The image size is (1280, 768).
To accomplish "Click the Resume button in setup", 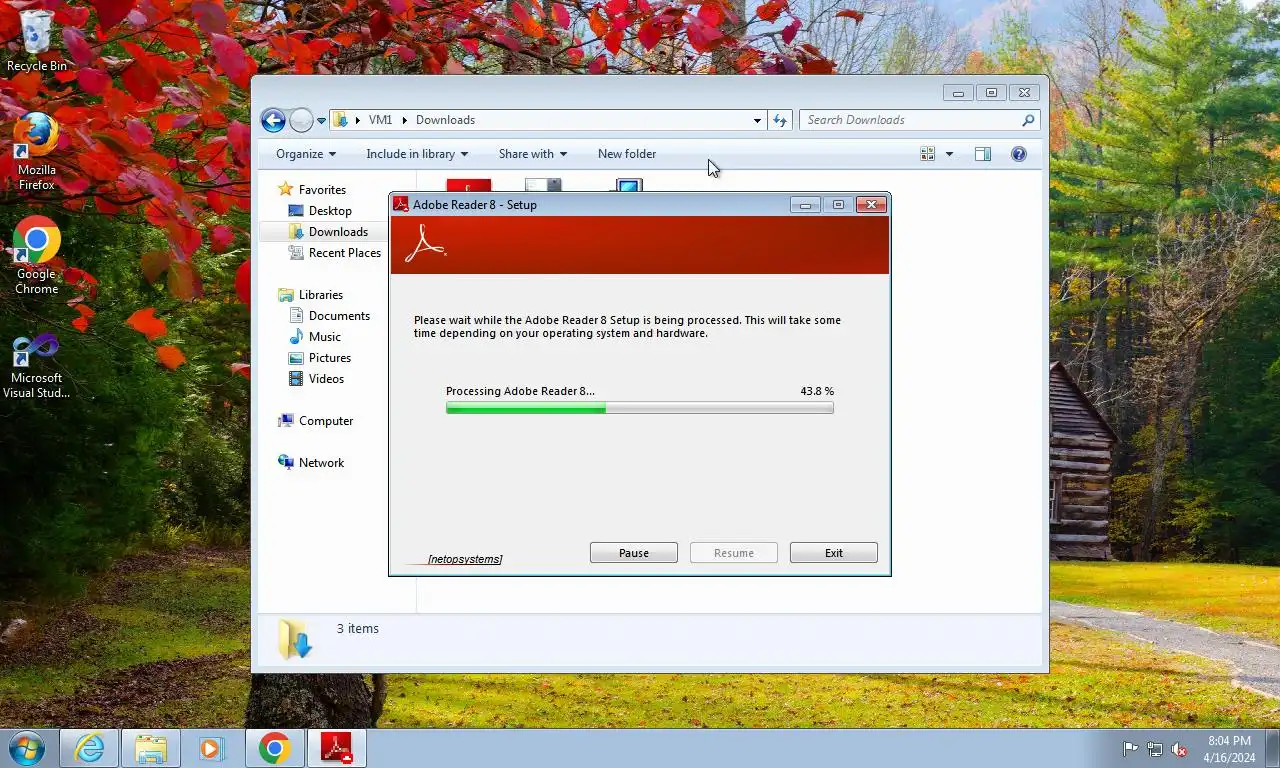I will pyautogui.click(x=734, y=553).
